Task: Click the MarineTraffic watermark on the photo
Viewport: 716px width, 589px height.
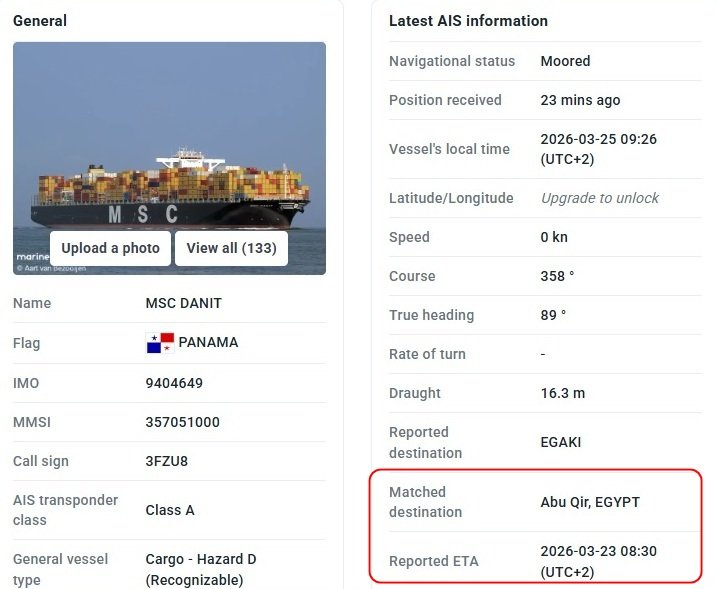Action: click(30, 257)
